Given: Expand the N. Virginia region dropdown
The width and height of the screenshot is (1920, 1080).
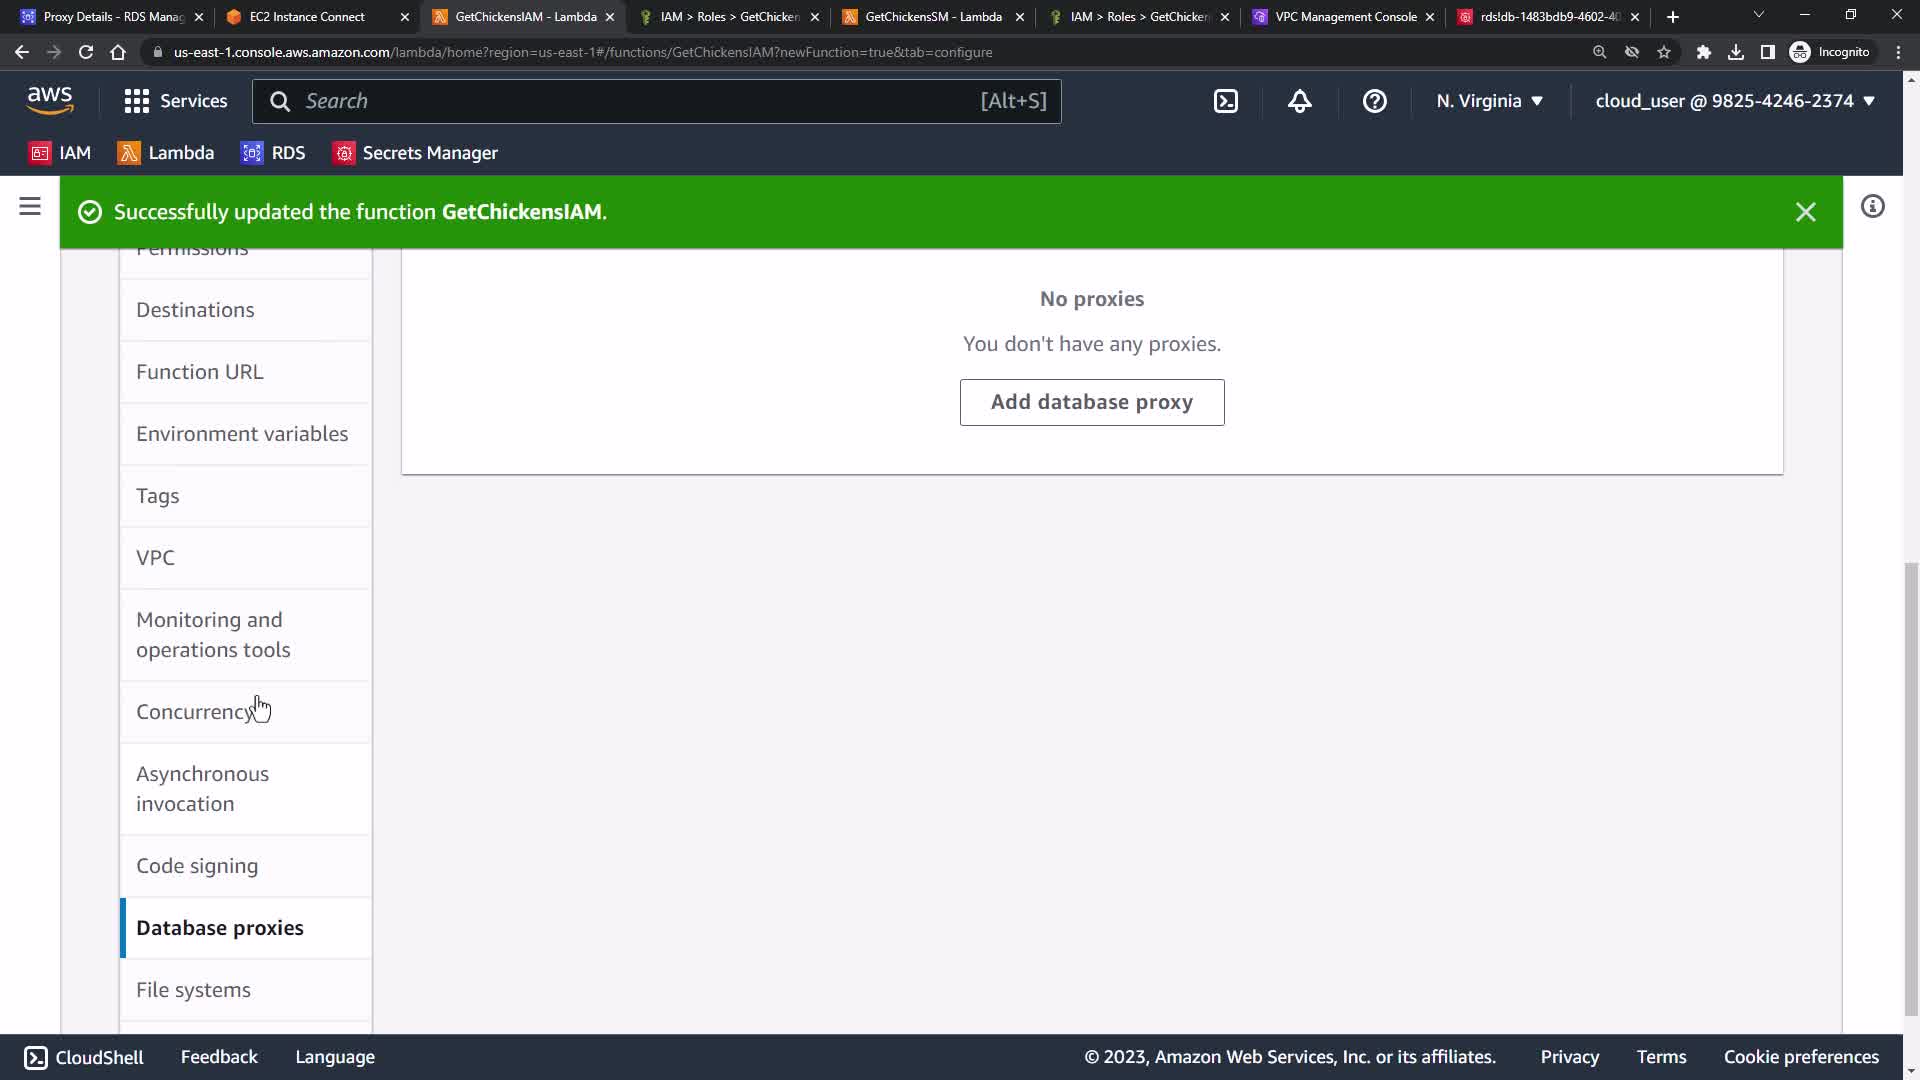Looking at the screenshot, I should (1489, 101).
